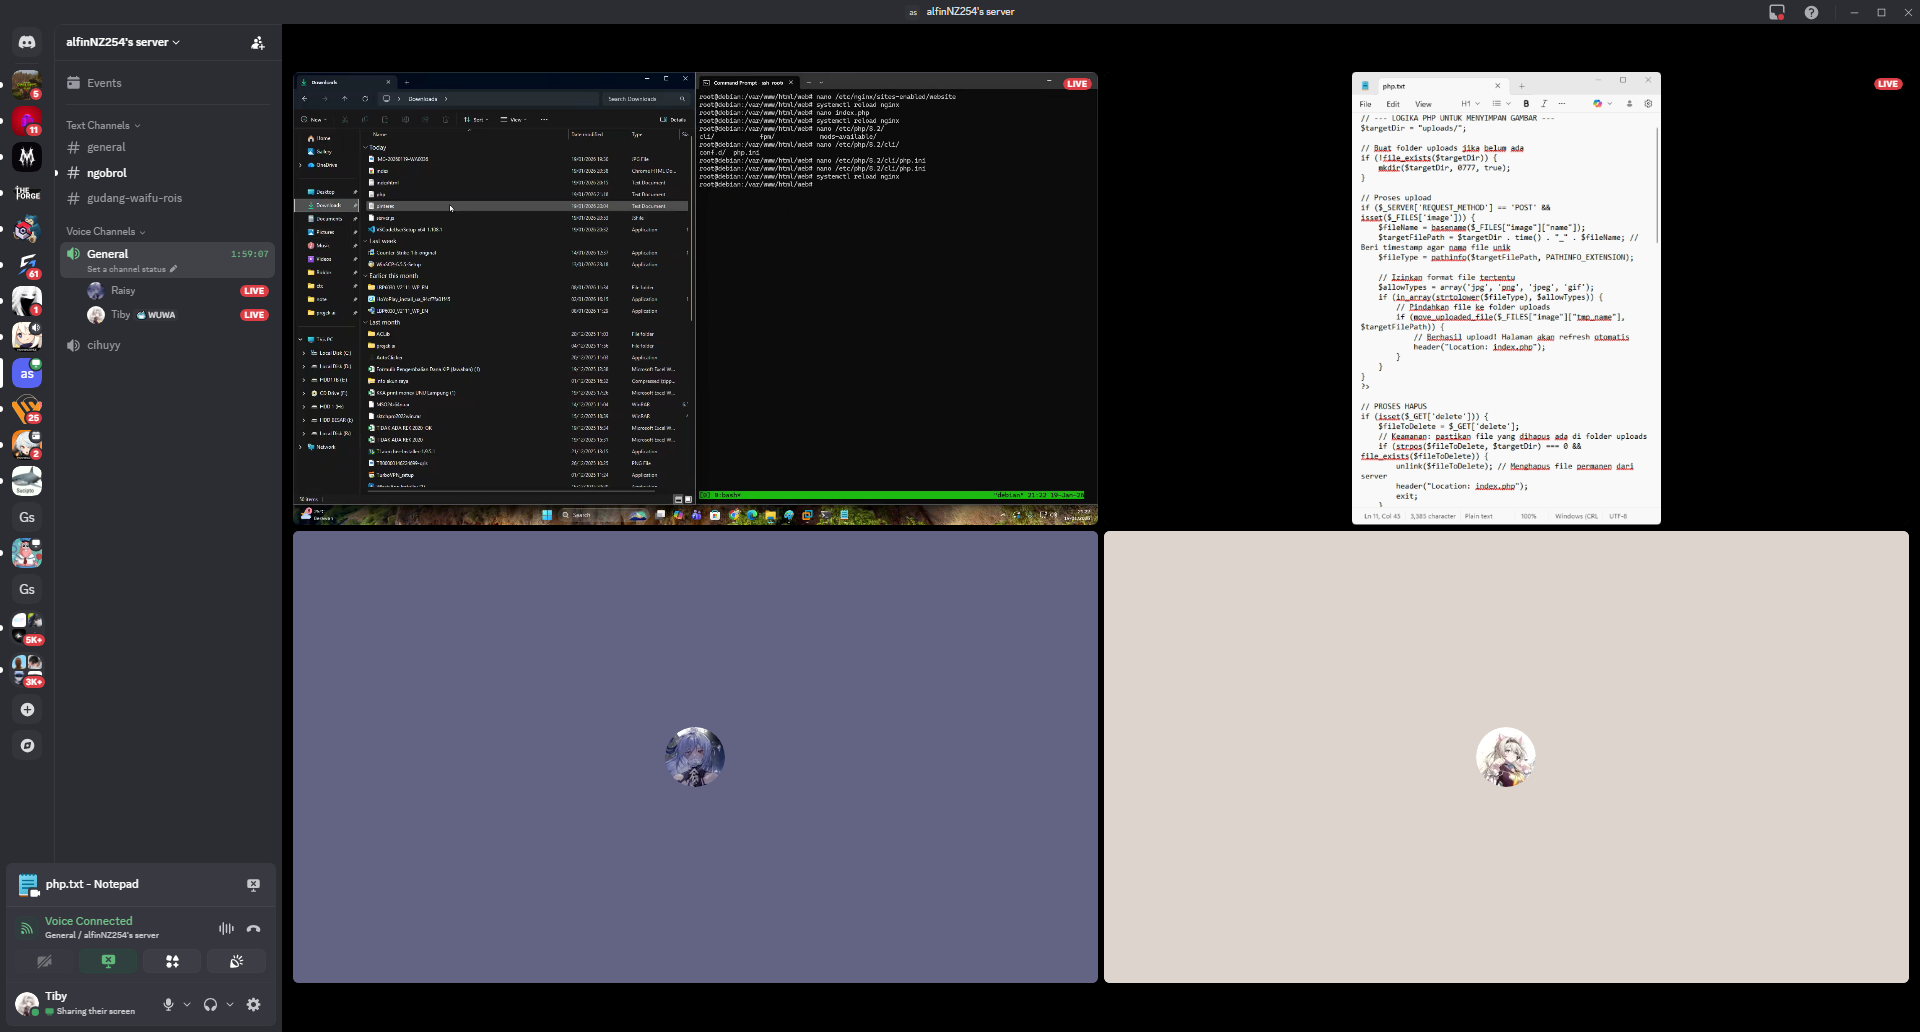The image size is (1920, 1032).
Task: Open the Events page
Action: 104,83
